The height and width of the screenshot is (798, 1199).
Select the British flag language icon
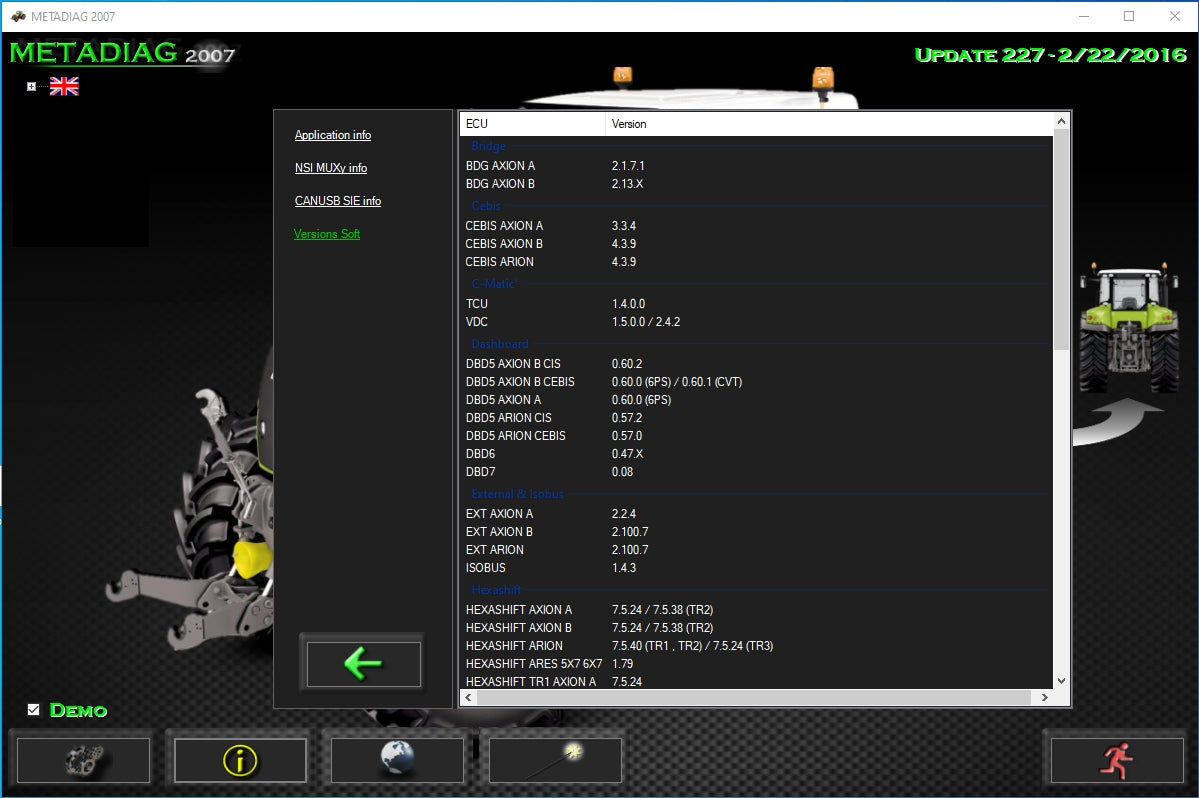[x=63, y=86]
